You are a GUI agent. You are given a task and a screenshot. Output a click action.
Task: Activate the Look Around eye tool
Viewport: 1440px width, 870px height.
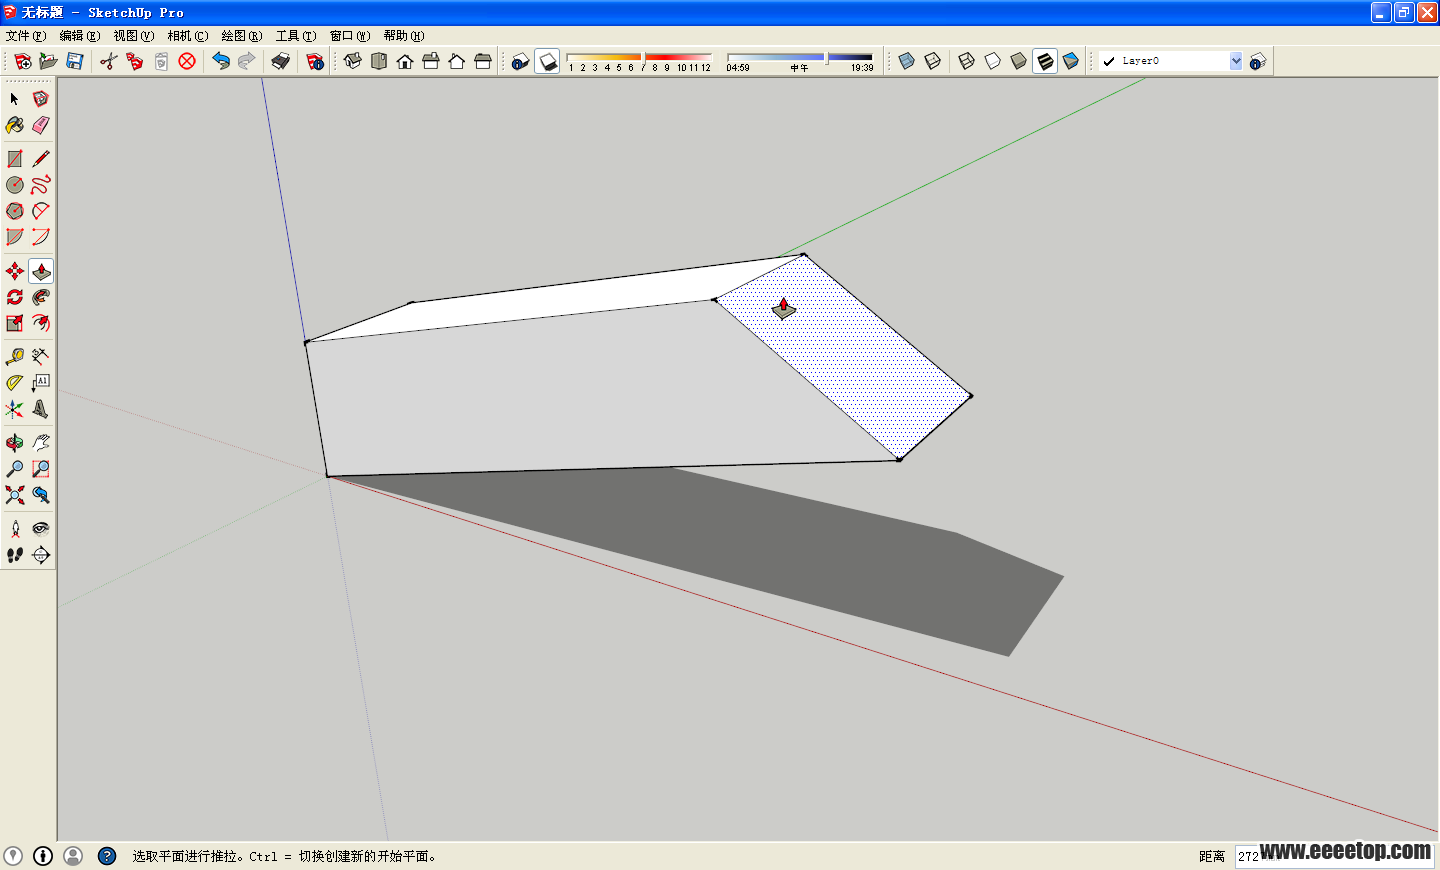pyautogui.click(x=41, y=529)
